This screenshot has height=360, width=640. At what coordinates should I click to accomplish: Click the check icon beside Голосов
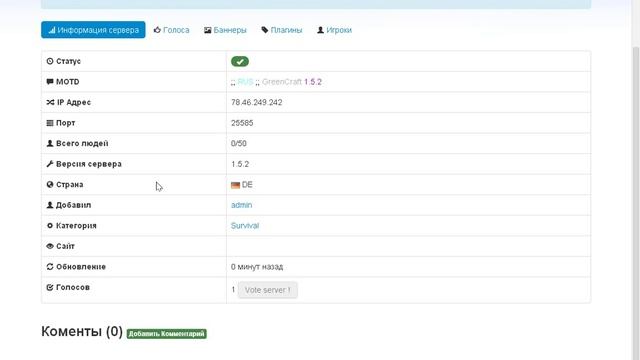(50, 287)
